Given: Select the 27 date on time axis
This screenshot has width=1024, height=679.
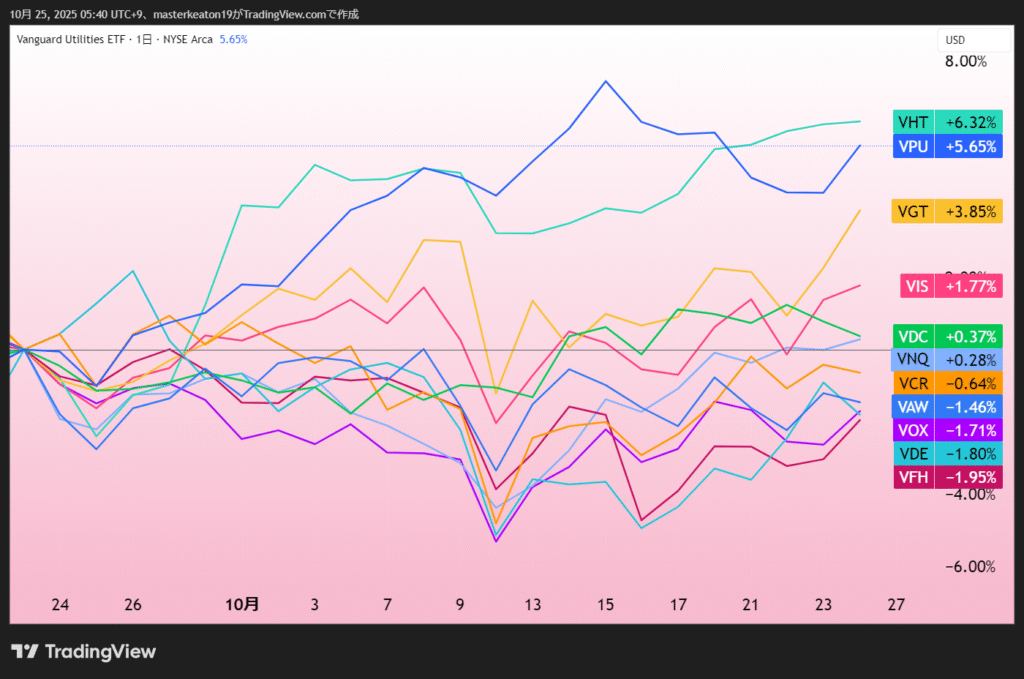Looking at the screenshot, I should coord(896,604).
